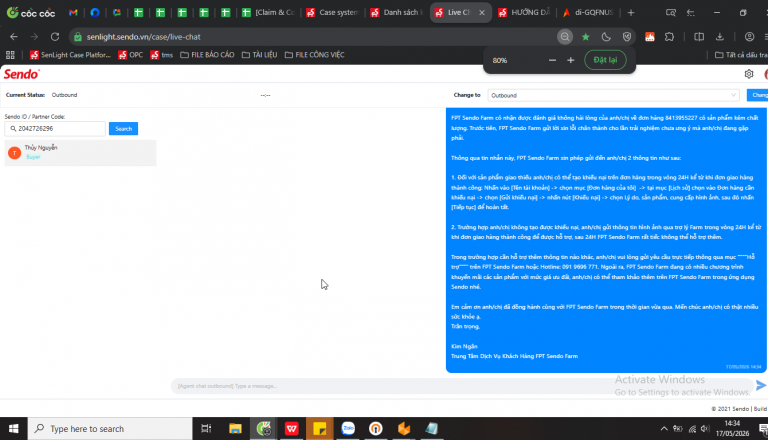Screen dimensions: 768x440
Task: Click the zoom magnifier in address bar
Action: (565, 37)
